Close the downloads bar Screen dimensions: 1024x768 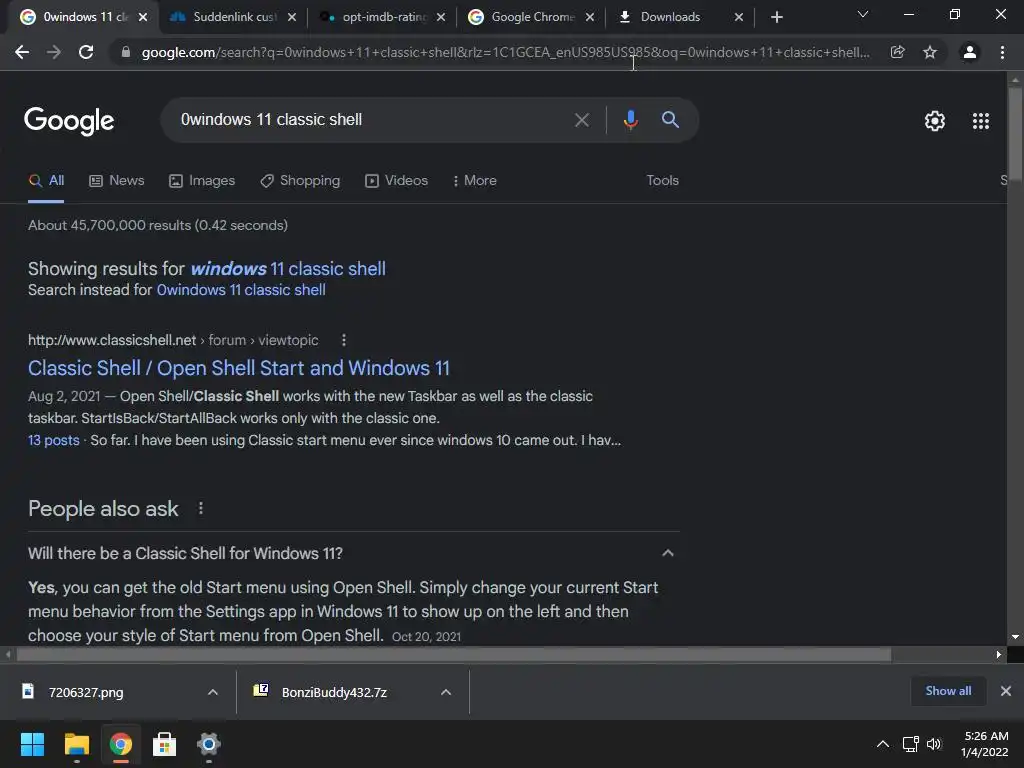(x=1006, y=691)
